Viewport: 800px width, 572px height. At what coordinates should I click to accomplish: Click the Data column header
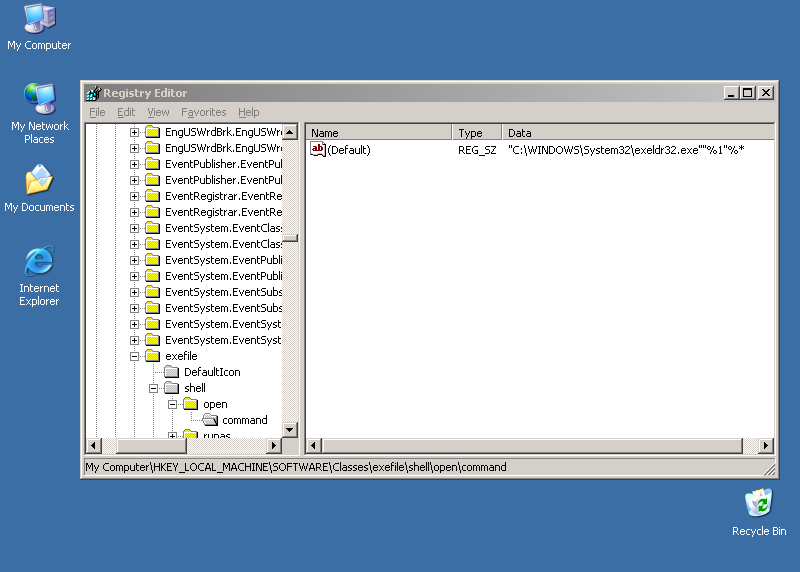pos(638,133)
